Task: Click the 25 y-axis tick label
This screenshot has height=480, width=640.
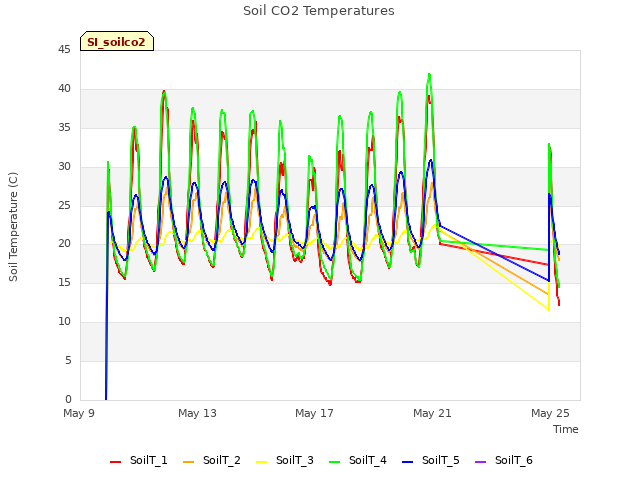Action: tap(64, 205)
